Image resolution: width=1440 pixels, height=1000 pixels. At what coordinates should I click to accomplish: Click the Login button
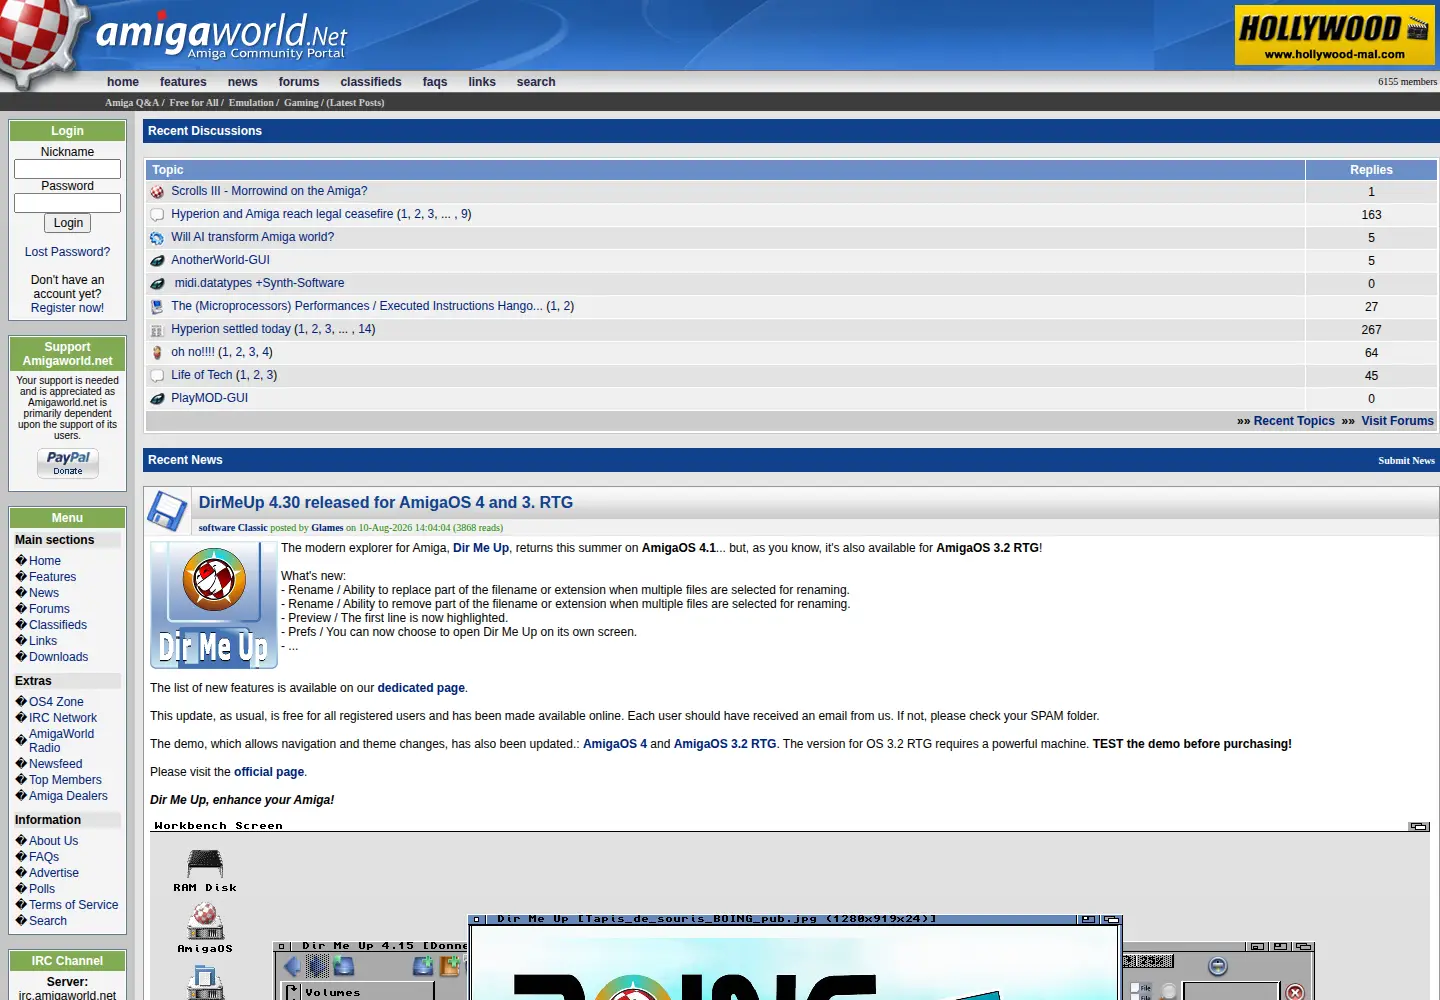click(68, 223)
